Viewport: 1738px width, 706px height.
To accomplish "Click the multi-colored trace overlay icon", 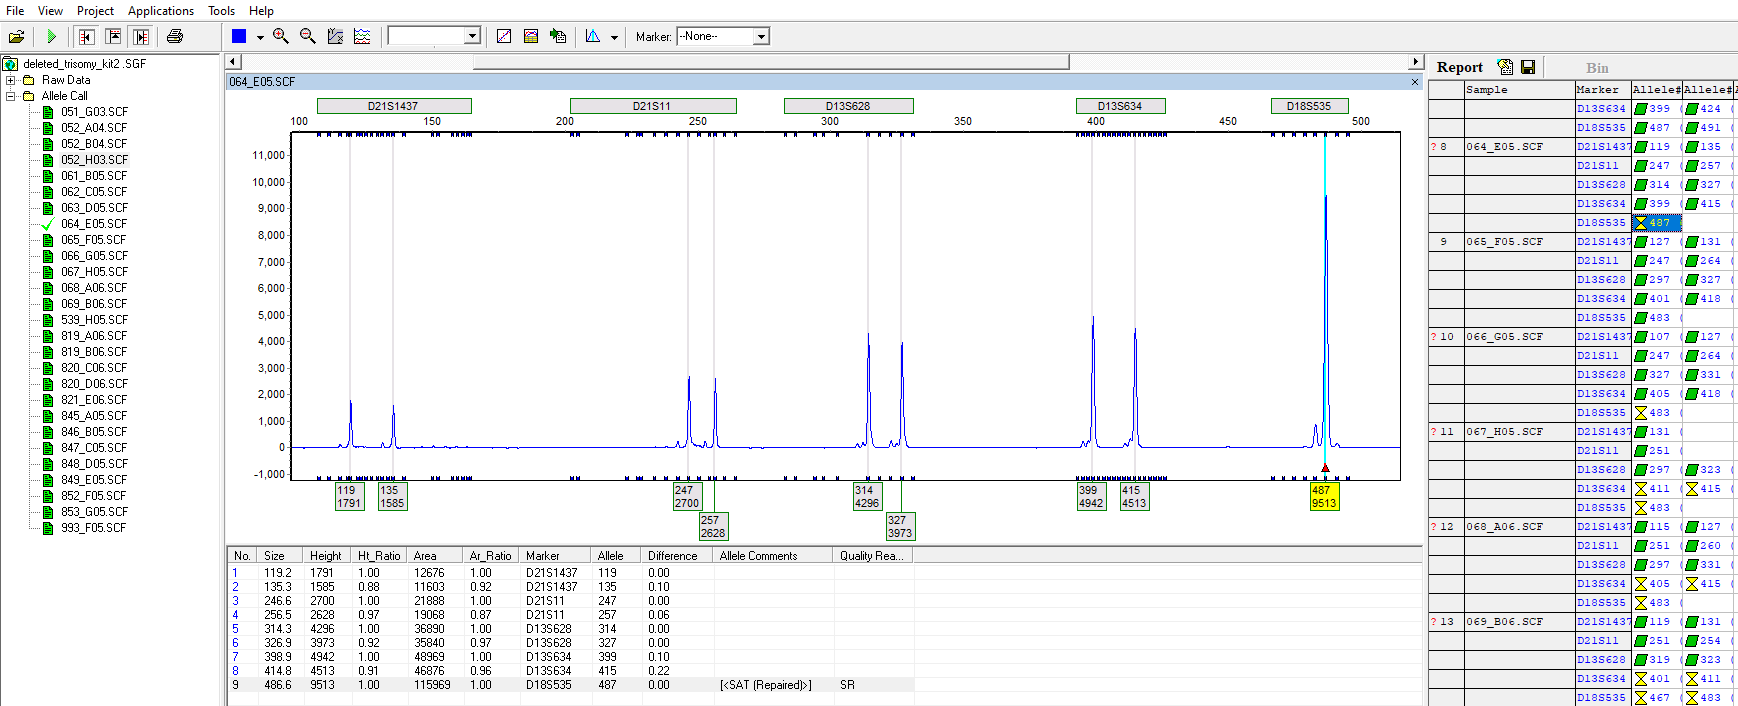I will click(362, 37).
